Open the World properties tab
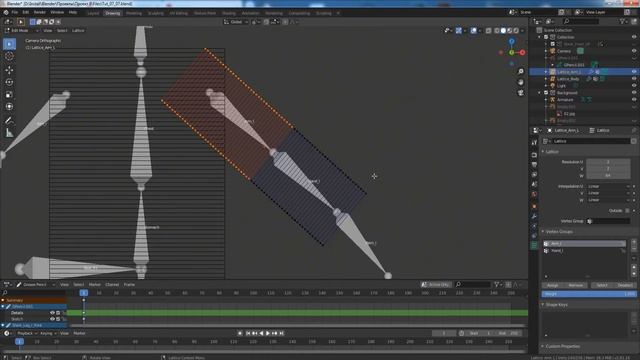This screenshot has height=360, width=640. point(534,194)
